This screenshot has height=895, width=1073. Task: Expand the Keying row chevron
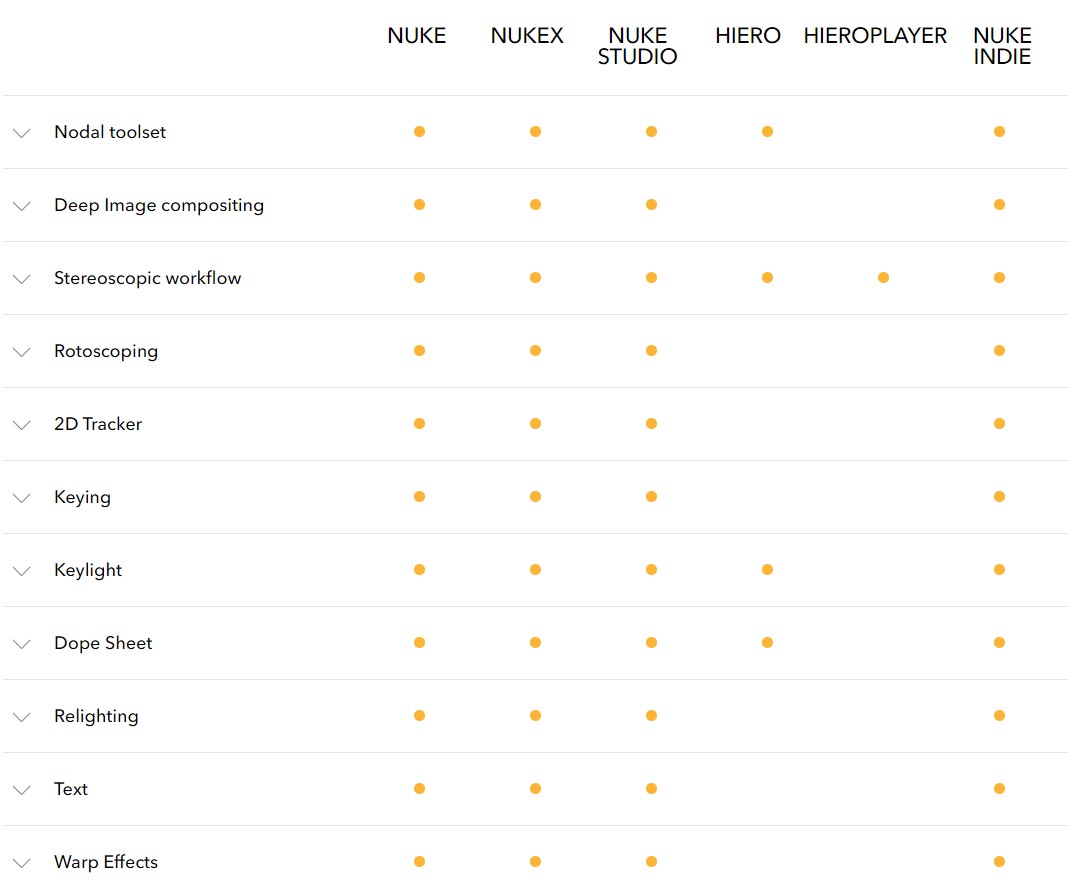click(x=22, y=498)
